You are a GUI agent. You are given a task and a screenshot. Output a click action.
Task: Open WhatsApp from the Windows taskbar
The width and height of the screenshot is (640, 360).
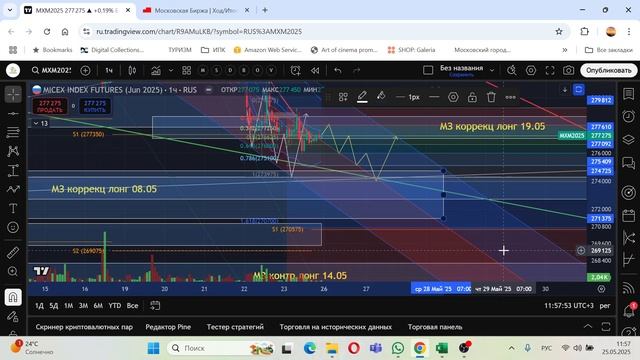coord(398,348)
